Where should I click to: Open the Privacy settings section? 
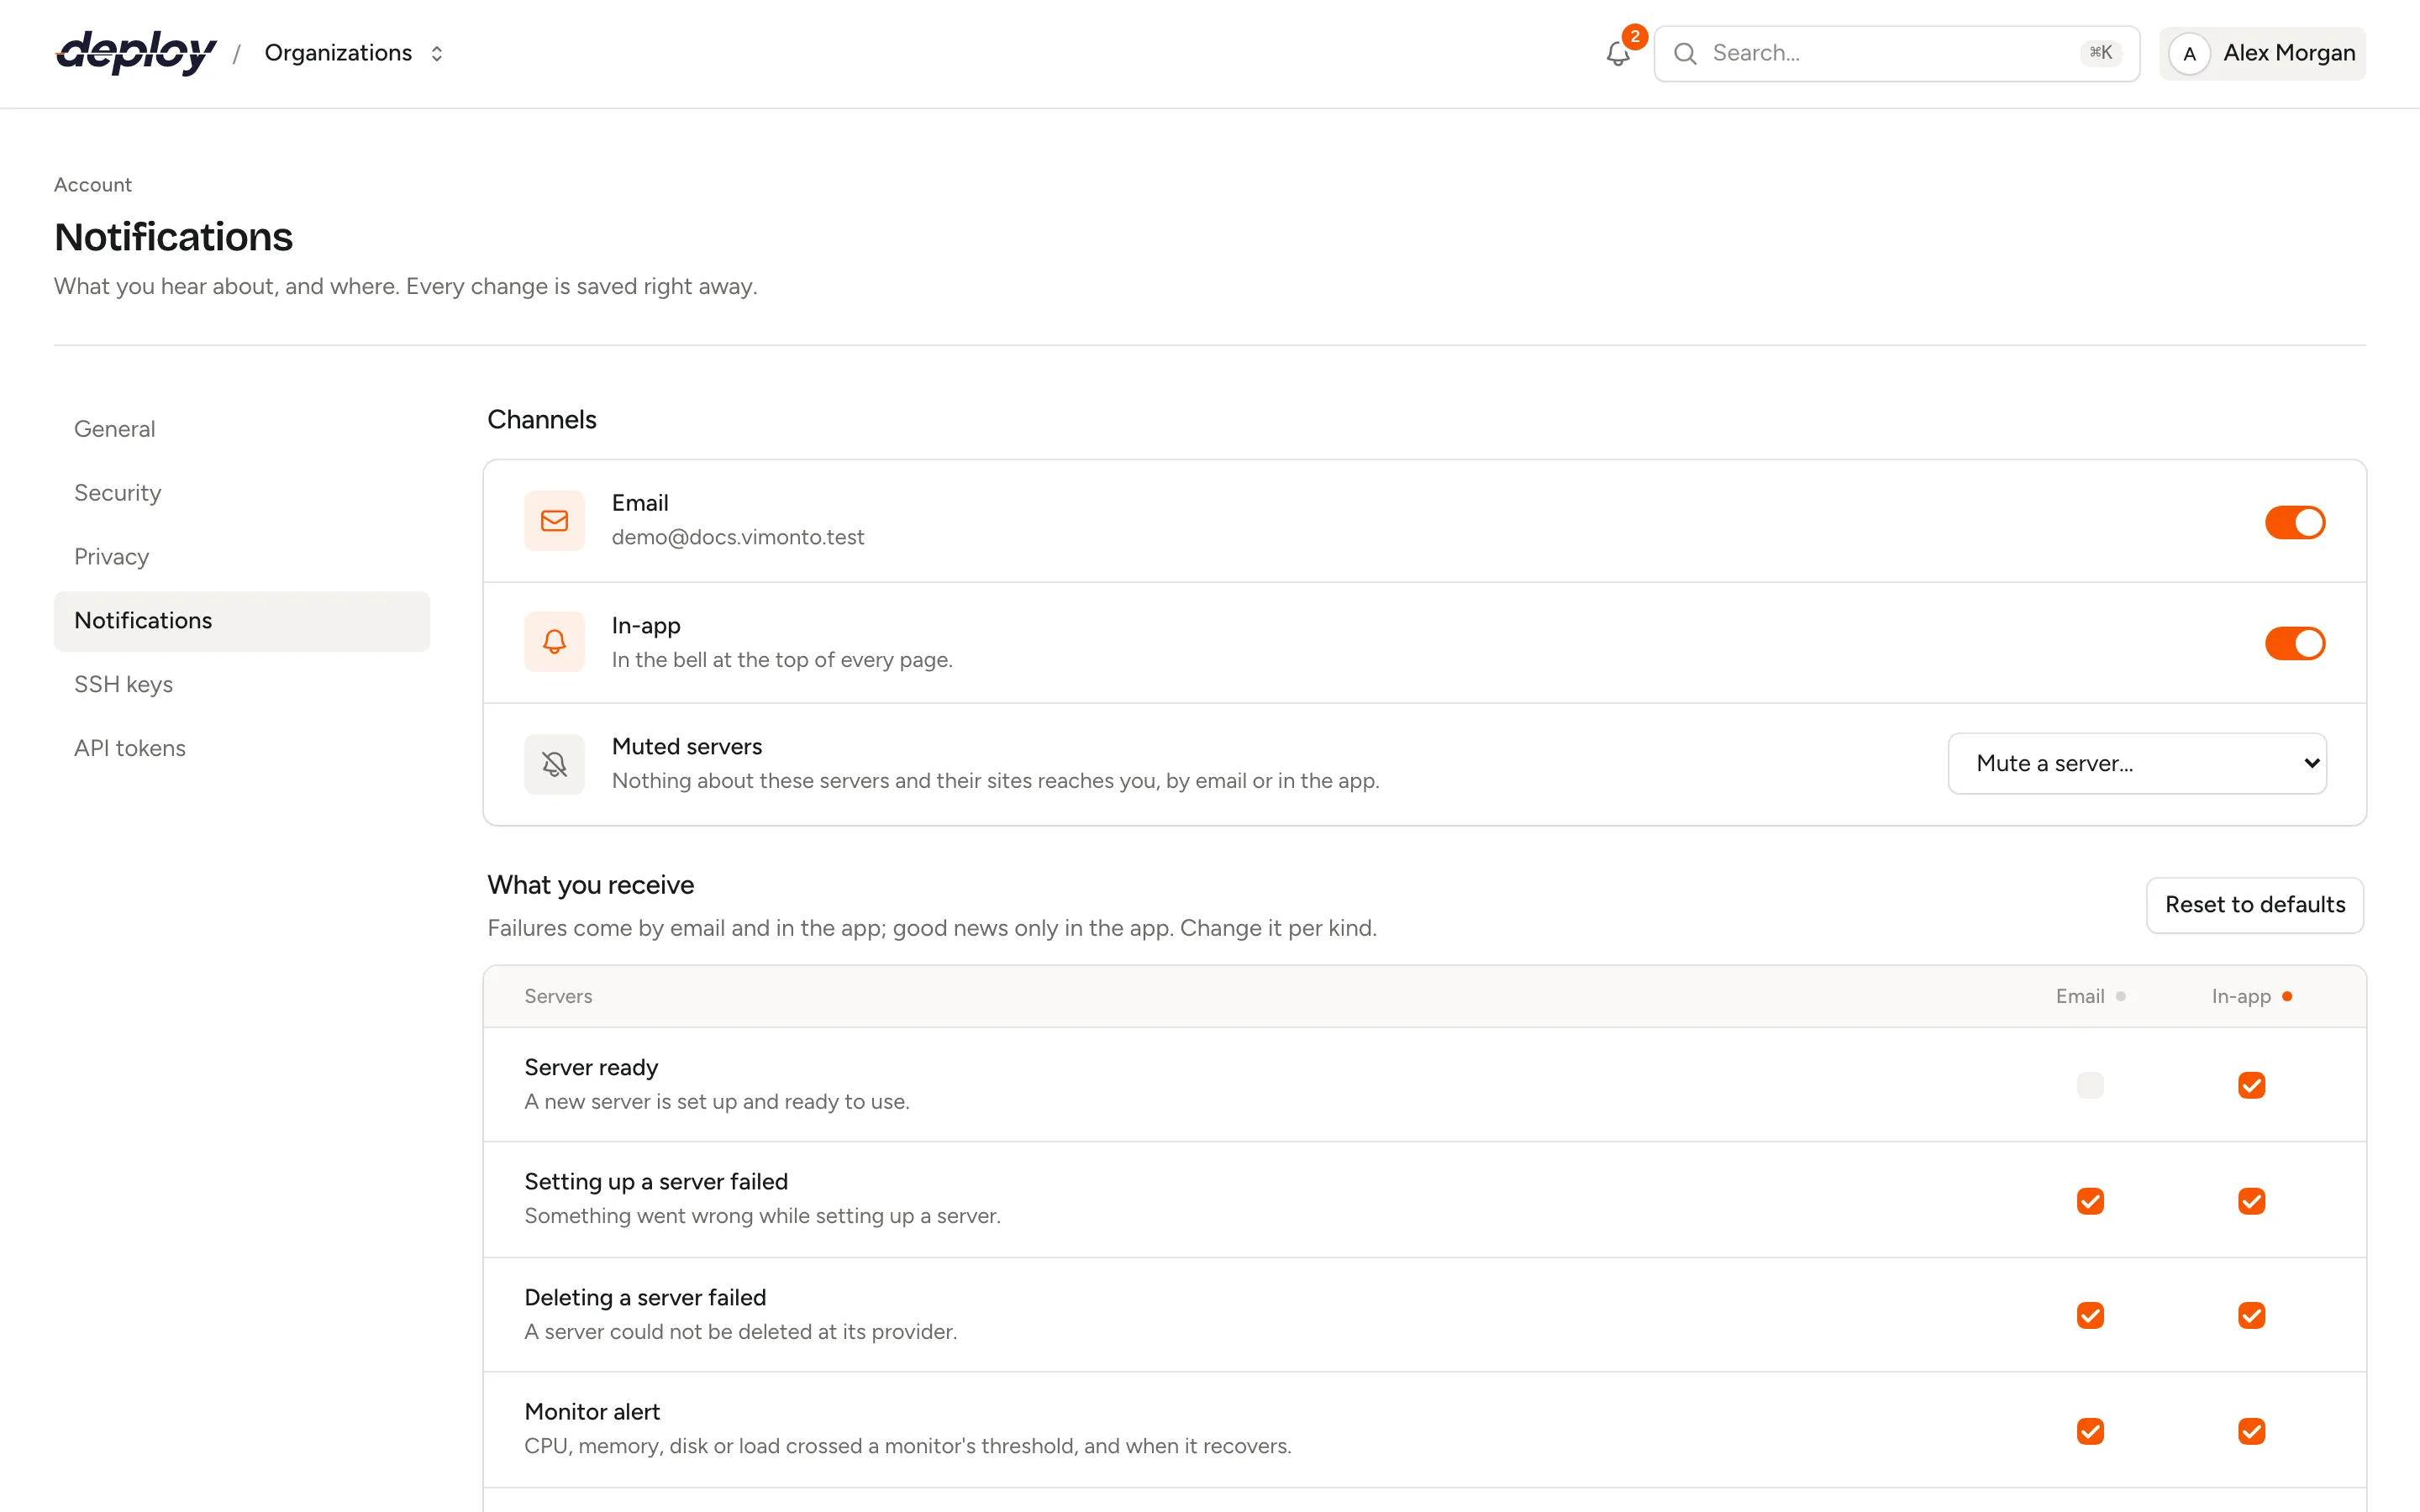(x=242, y=557)
